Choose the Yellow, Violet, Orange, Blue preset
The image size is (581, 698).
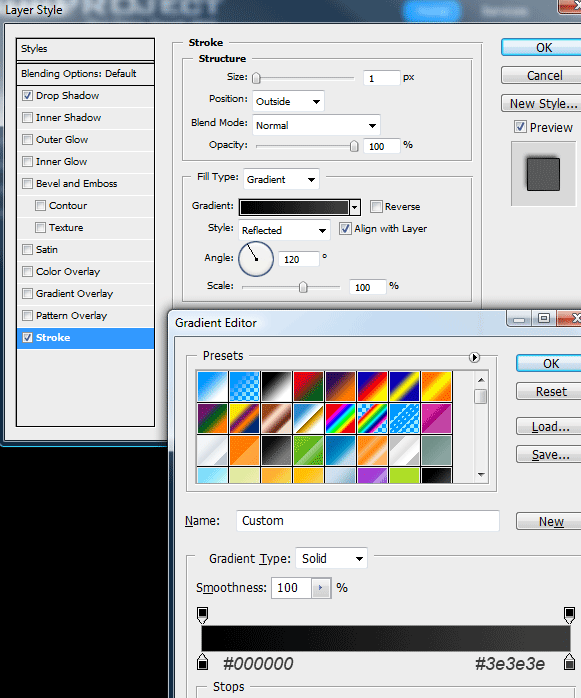(x=244, y=418)
